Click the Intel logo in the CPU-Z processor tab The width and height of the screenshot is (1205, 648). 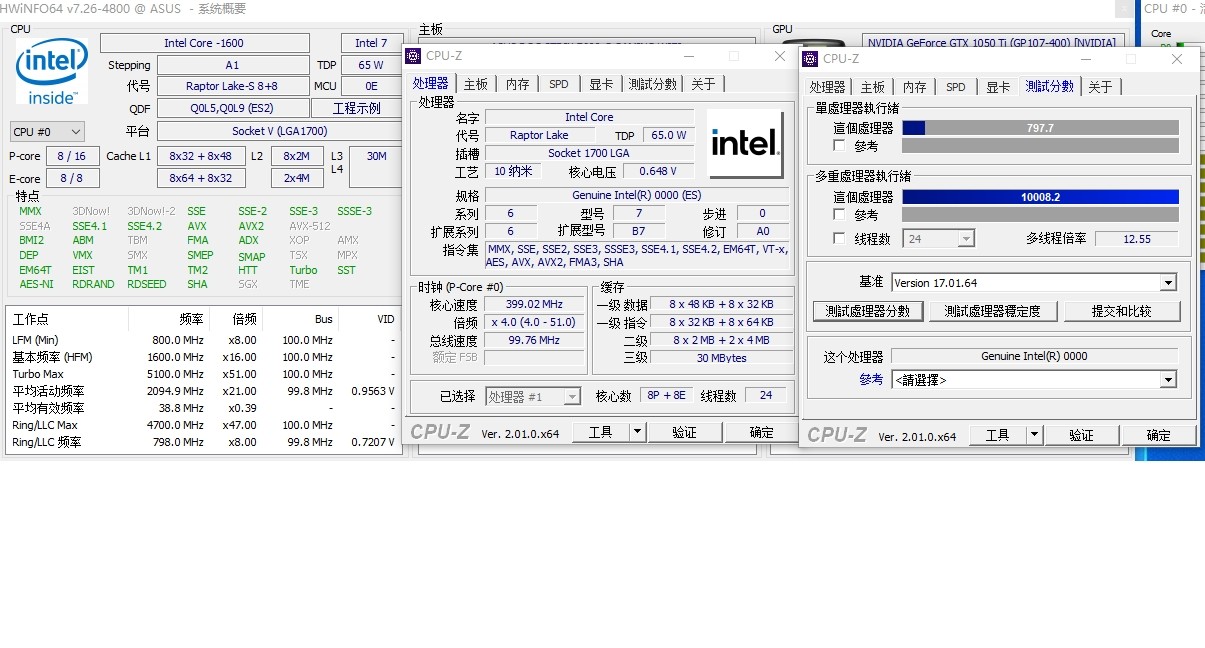point(745,144)
